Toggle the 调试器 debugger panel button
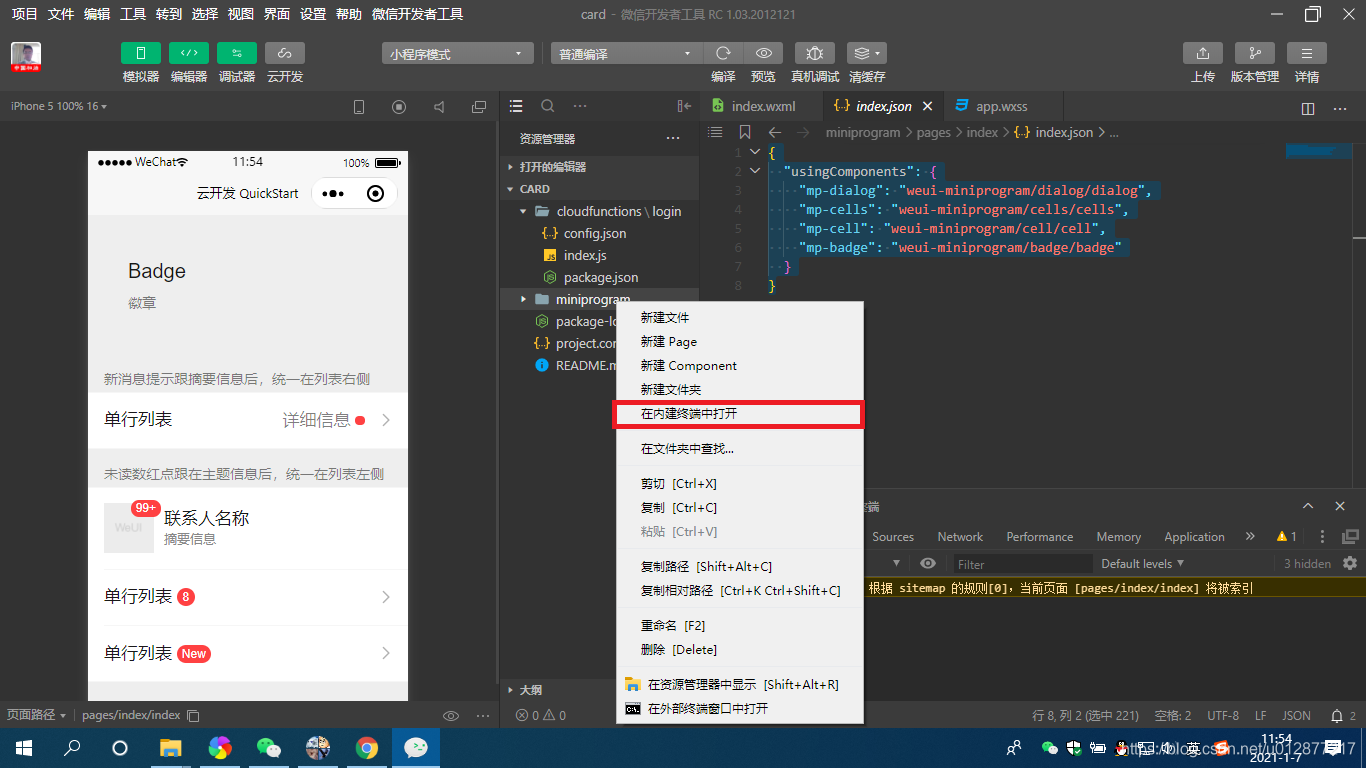The width and height of the screenshot is (1366, 768). 237,53
